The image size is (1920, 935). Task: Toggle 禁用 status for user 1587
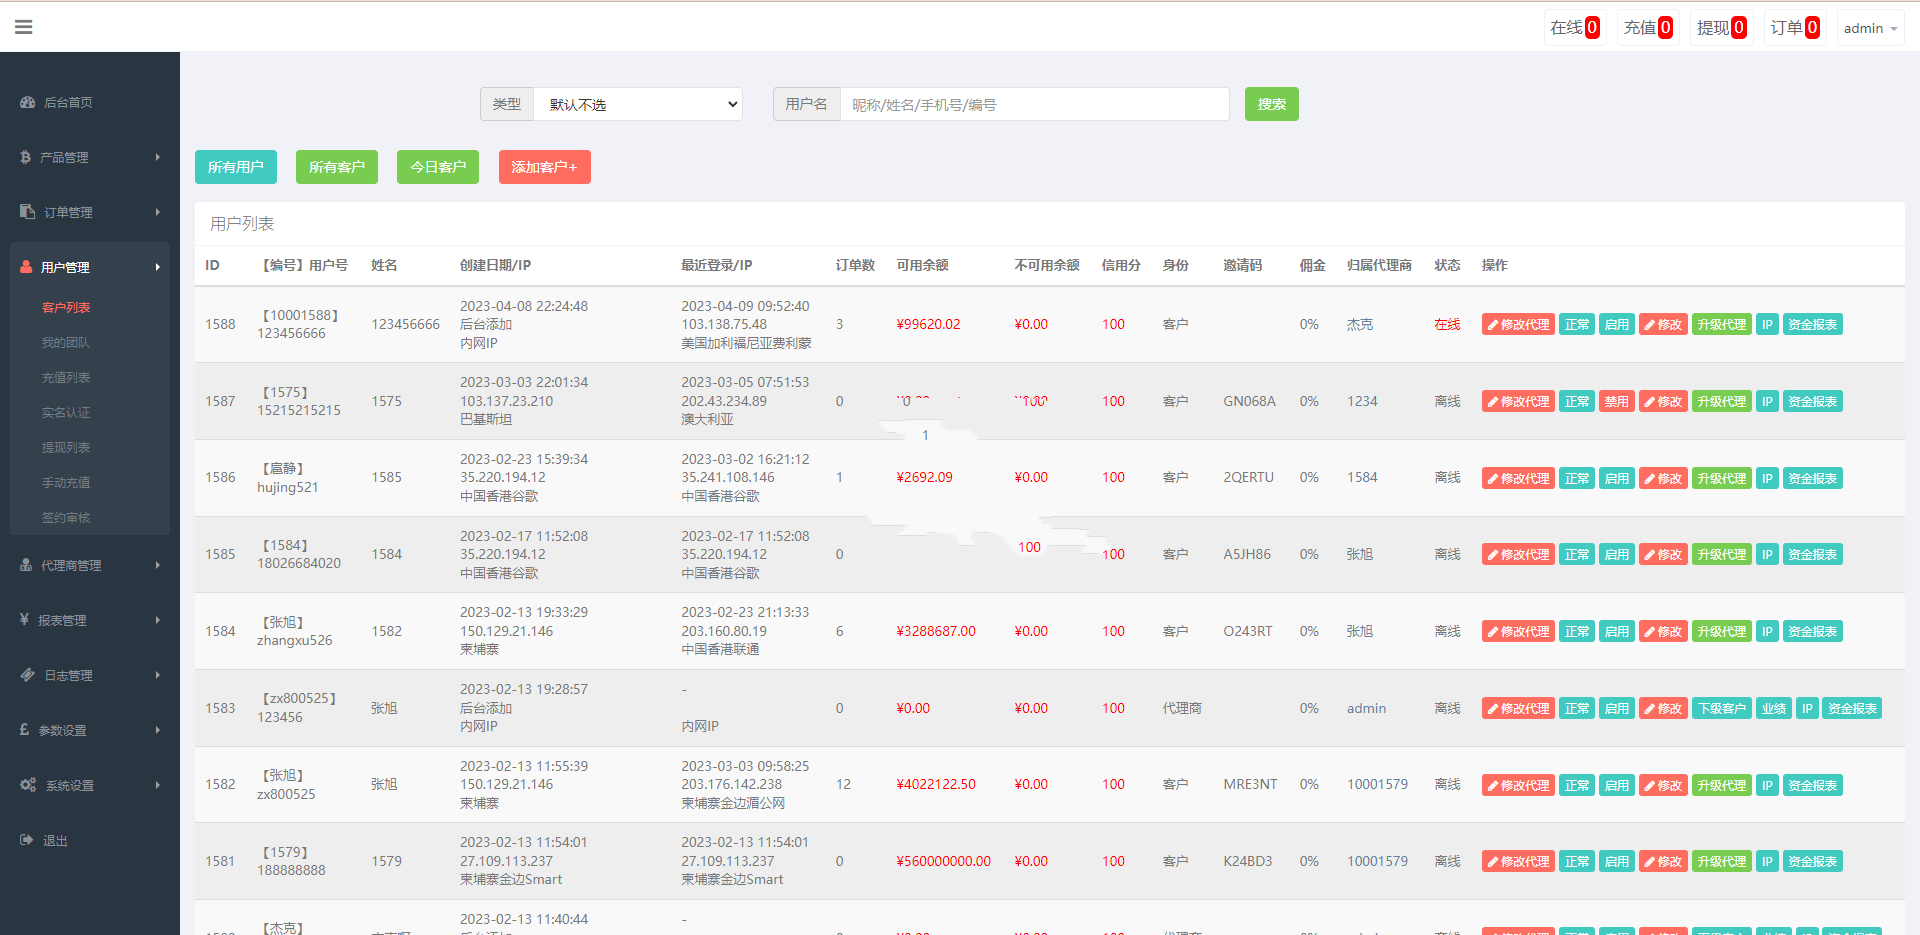(x=1616, y=402)
